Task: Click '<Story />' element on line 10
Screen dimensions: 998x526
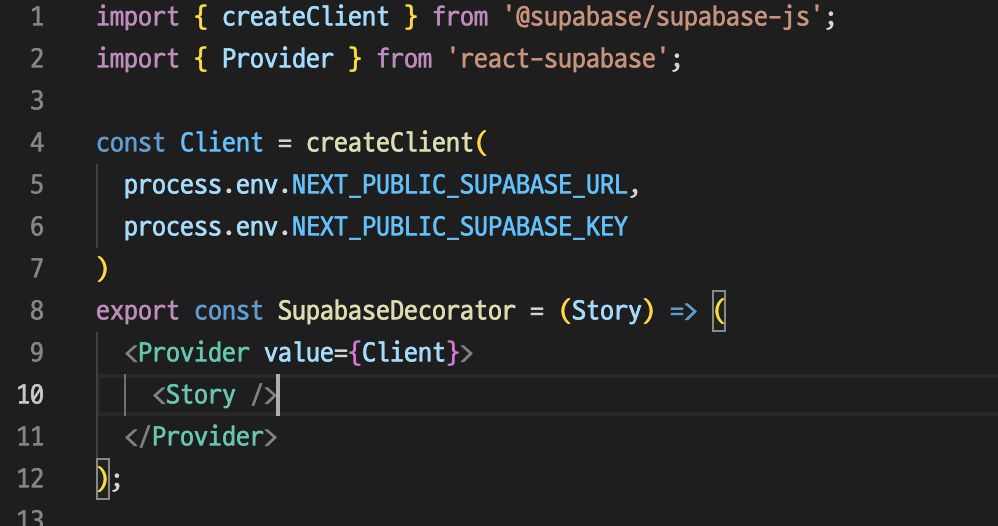Action: (x=214, y=395)
